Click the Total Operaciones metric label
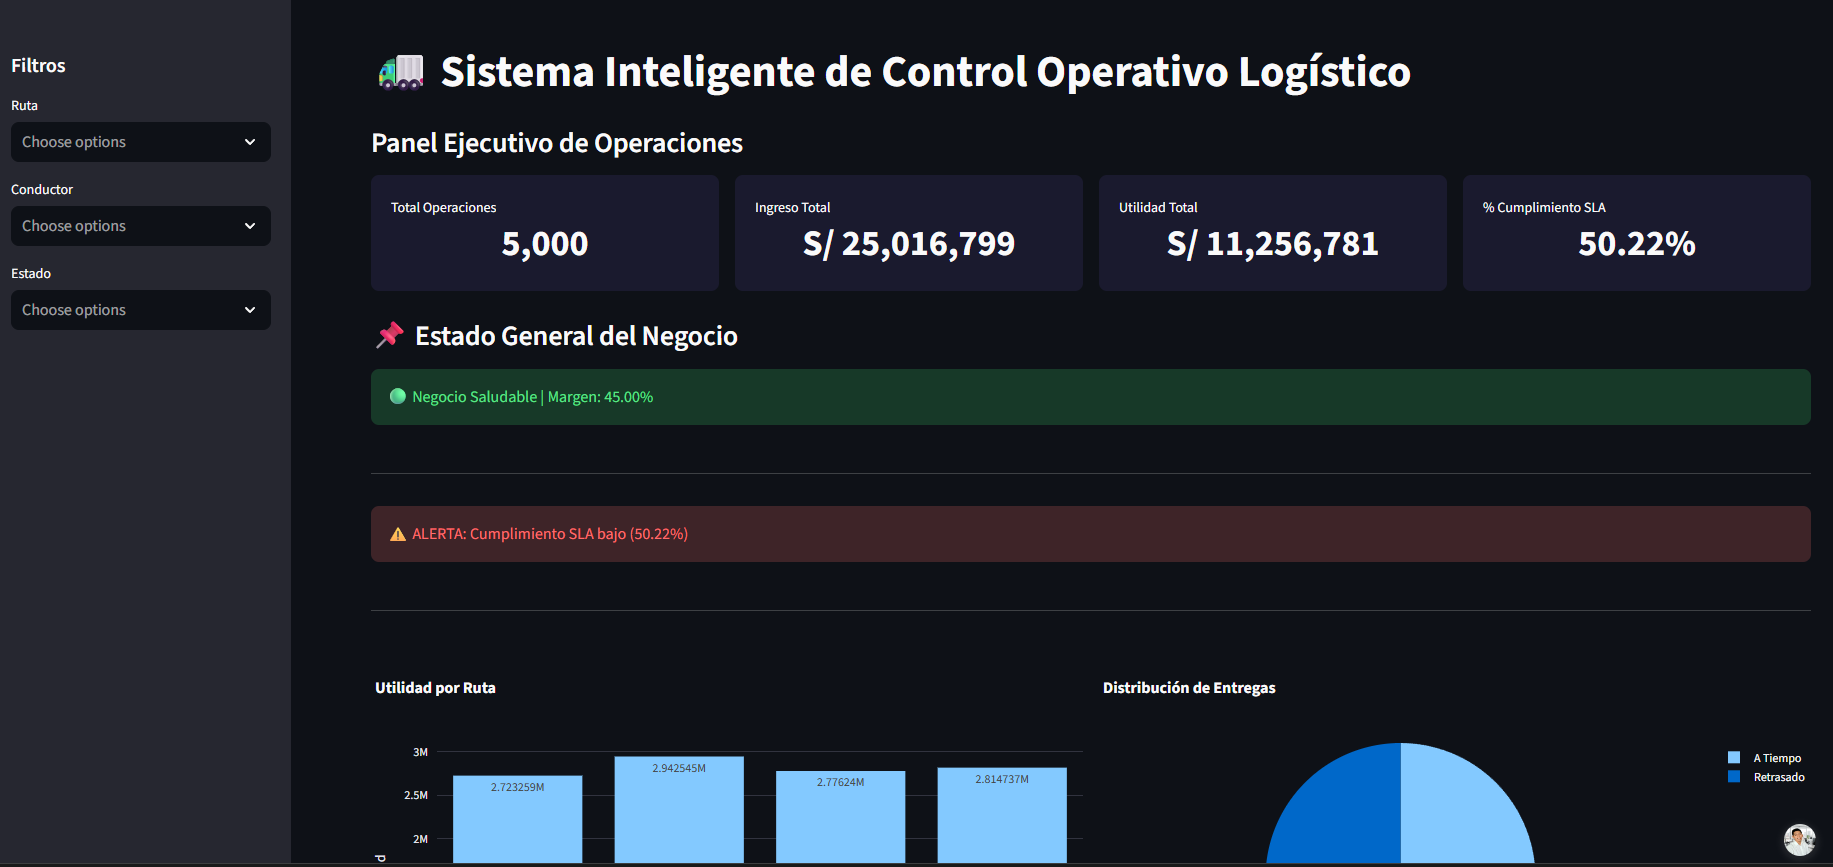The height and width of the screenshot is (867, 1833). [443, 208]
